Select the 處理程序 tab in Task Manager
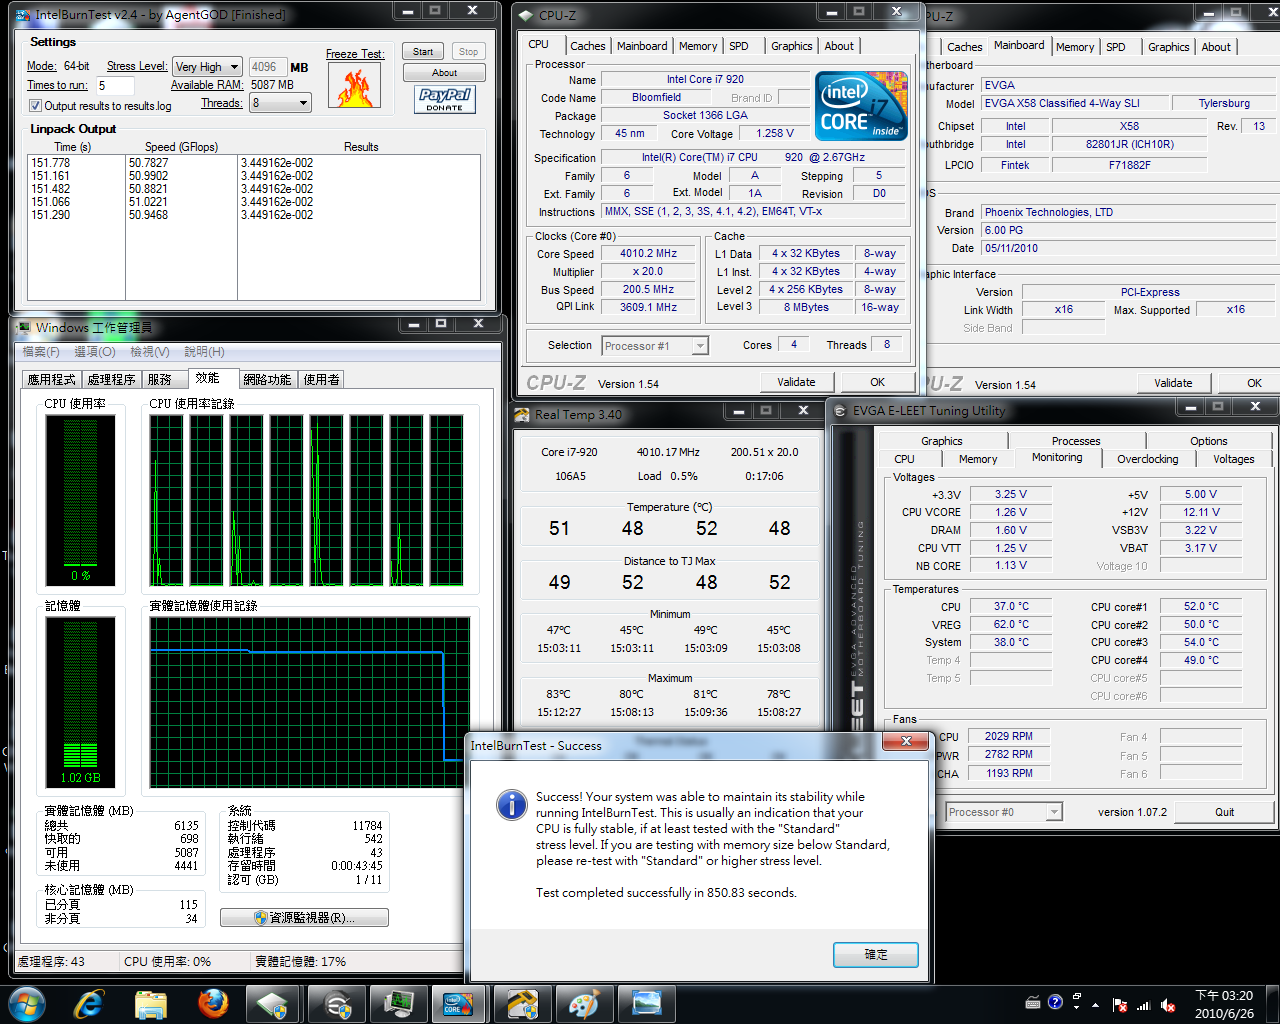 click(x=111, y=380)
